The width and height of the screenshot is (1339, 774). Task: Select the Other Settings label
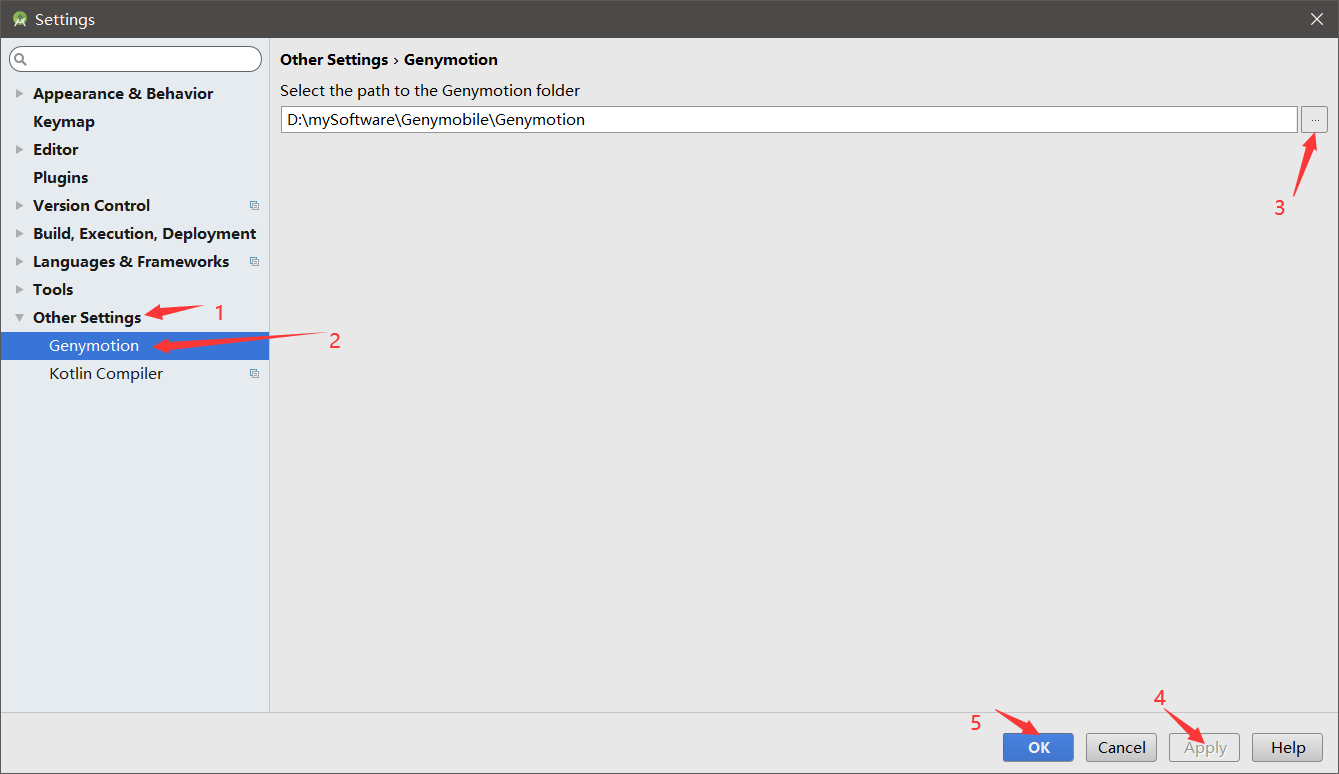tap(87, 317)
